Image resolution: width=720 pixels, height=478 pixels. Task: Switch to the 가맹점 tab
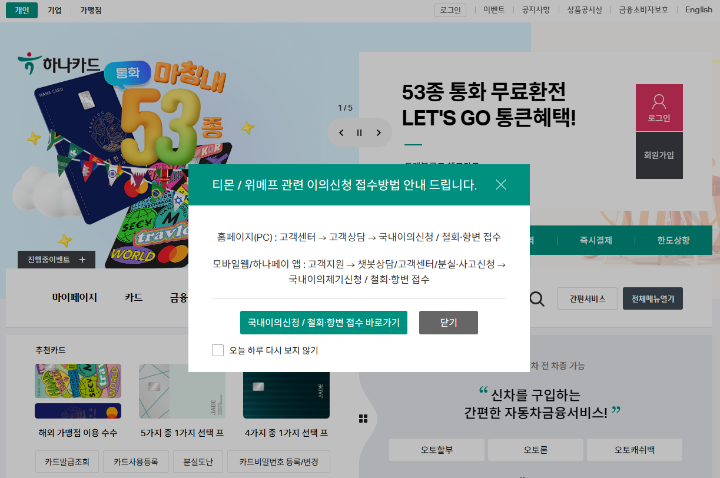coord(91,10)
